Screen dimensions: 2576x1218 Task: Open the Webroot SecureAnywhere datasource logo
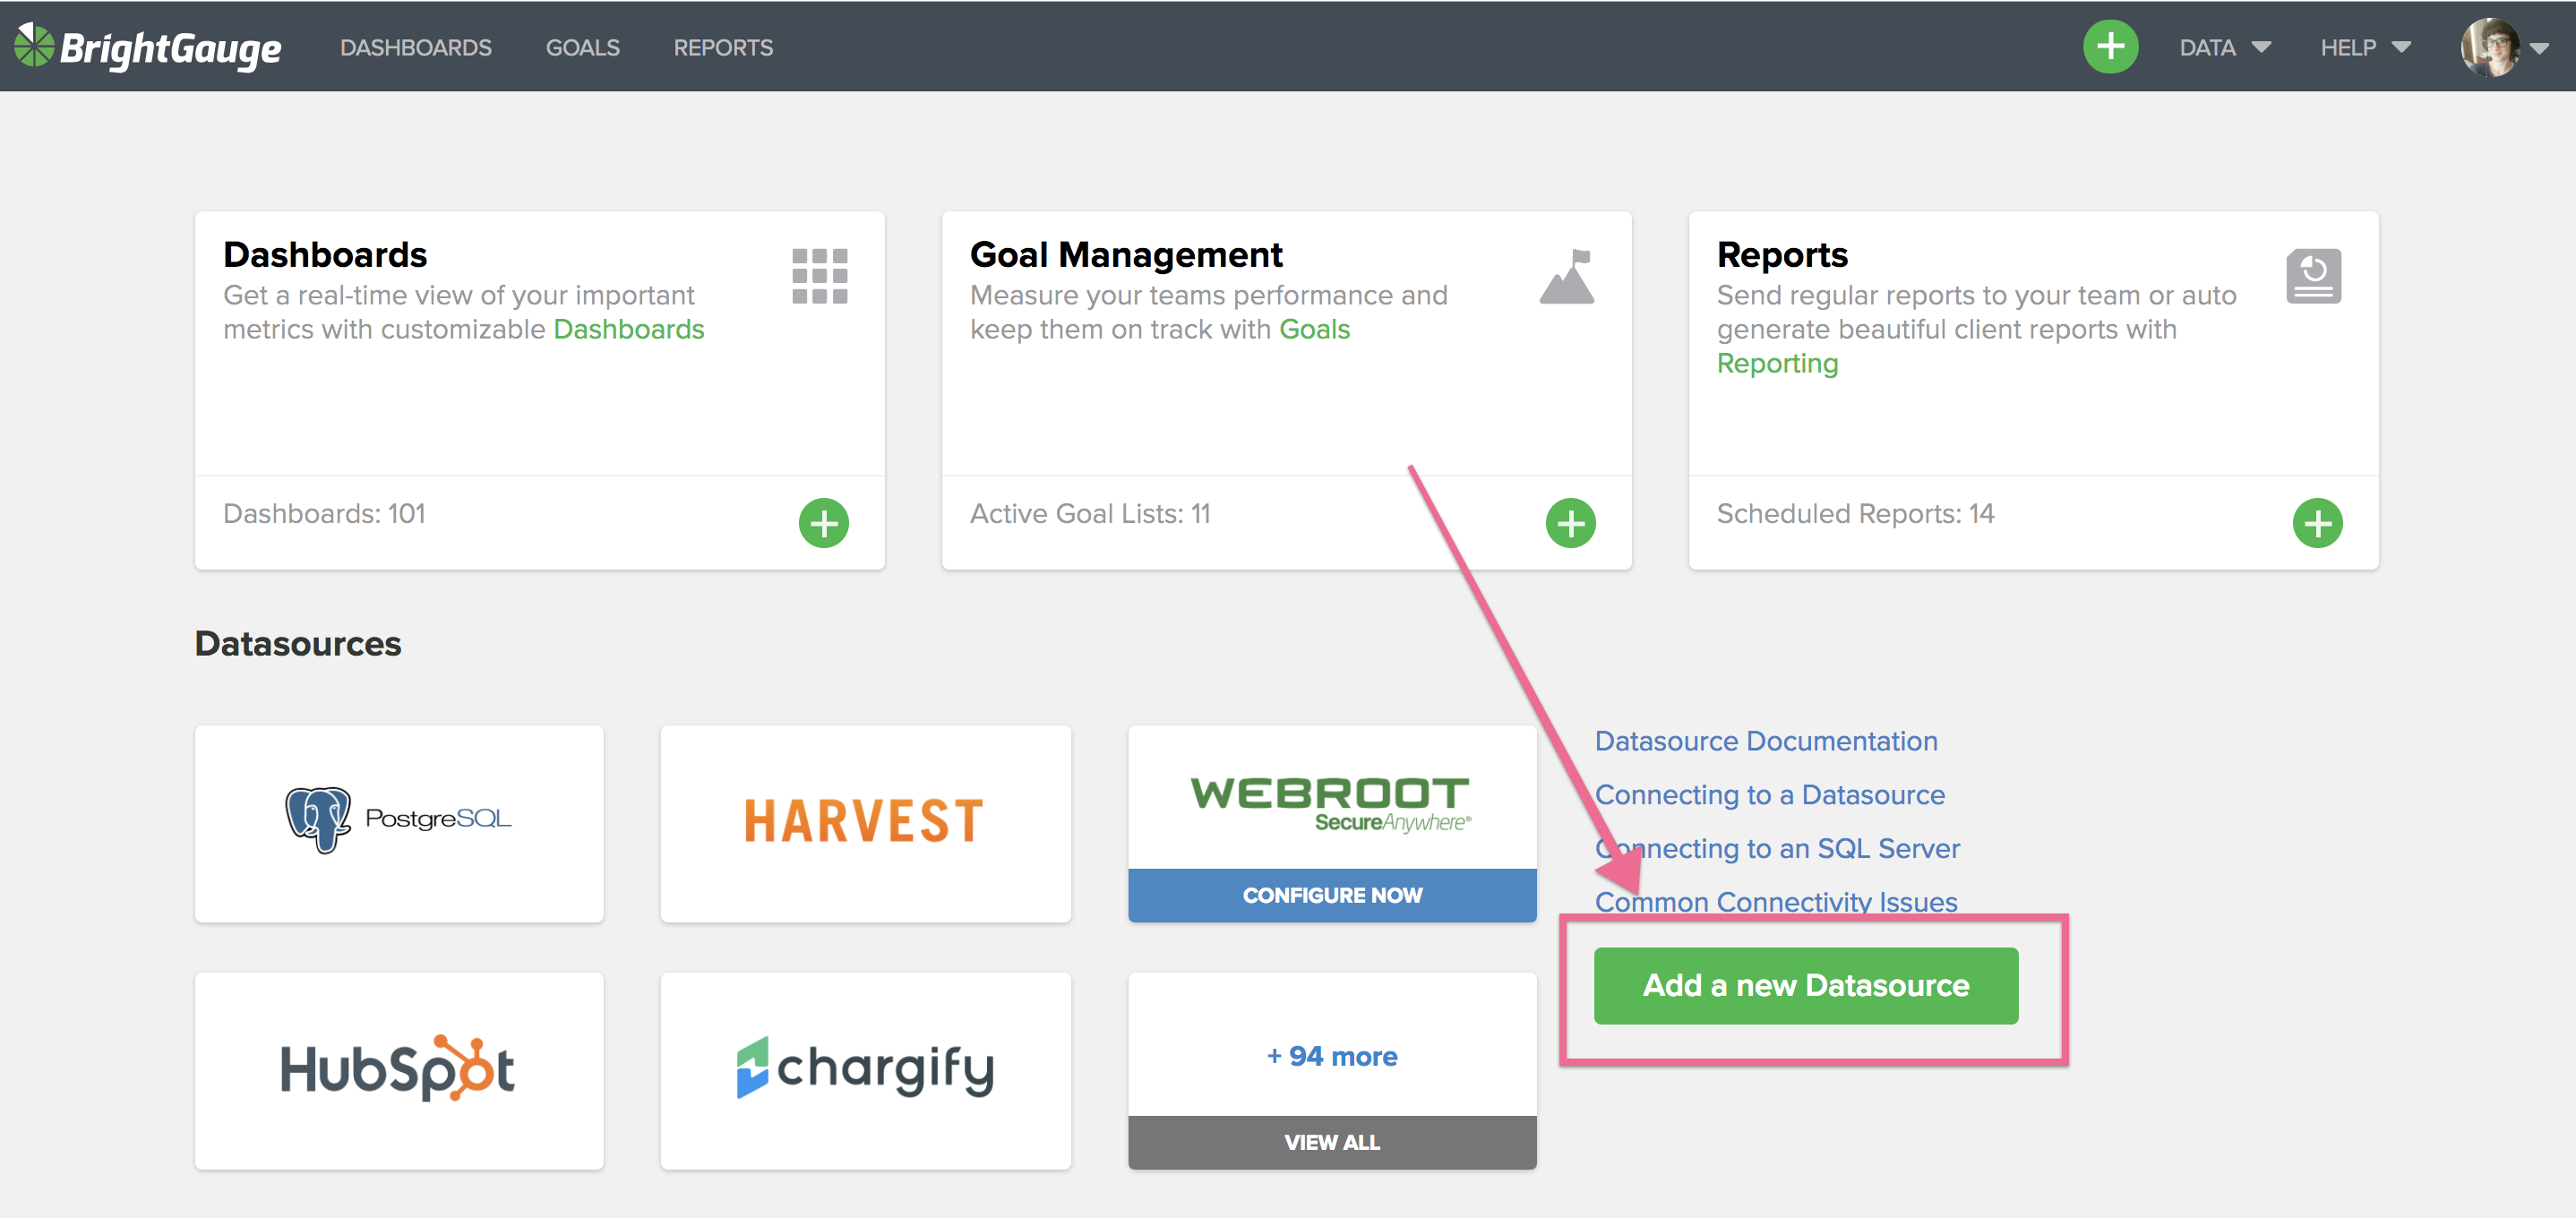pos(1331,804)
